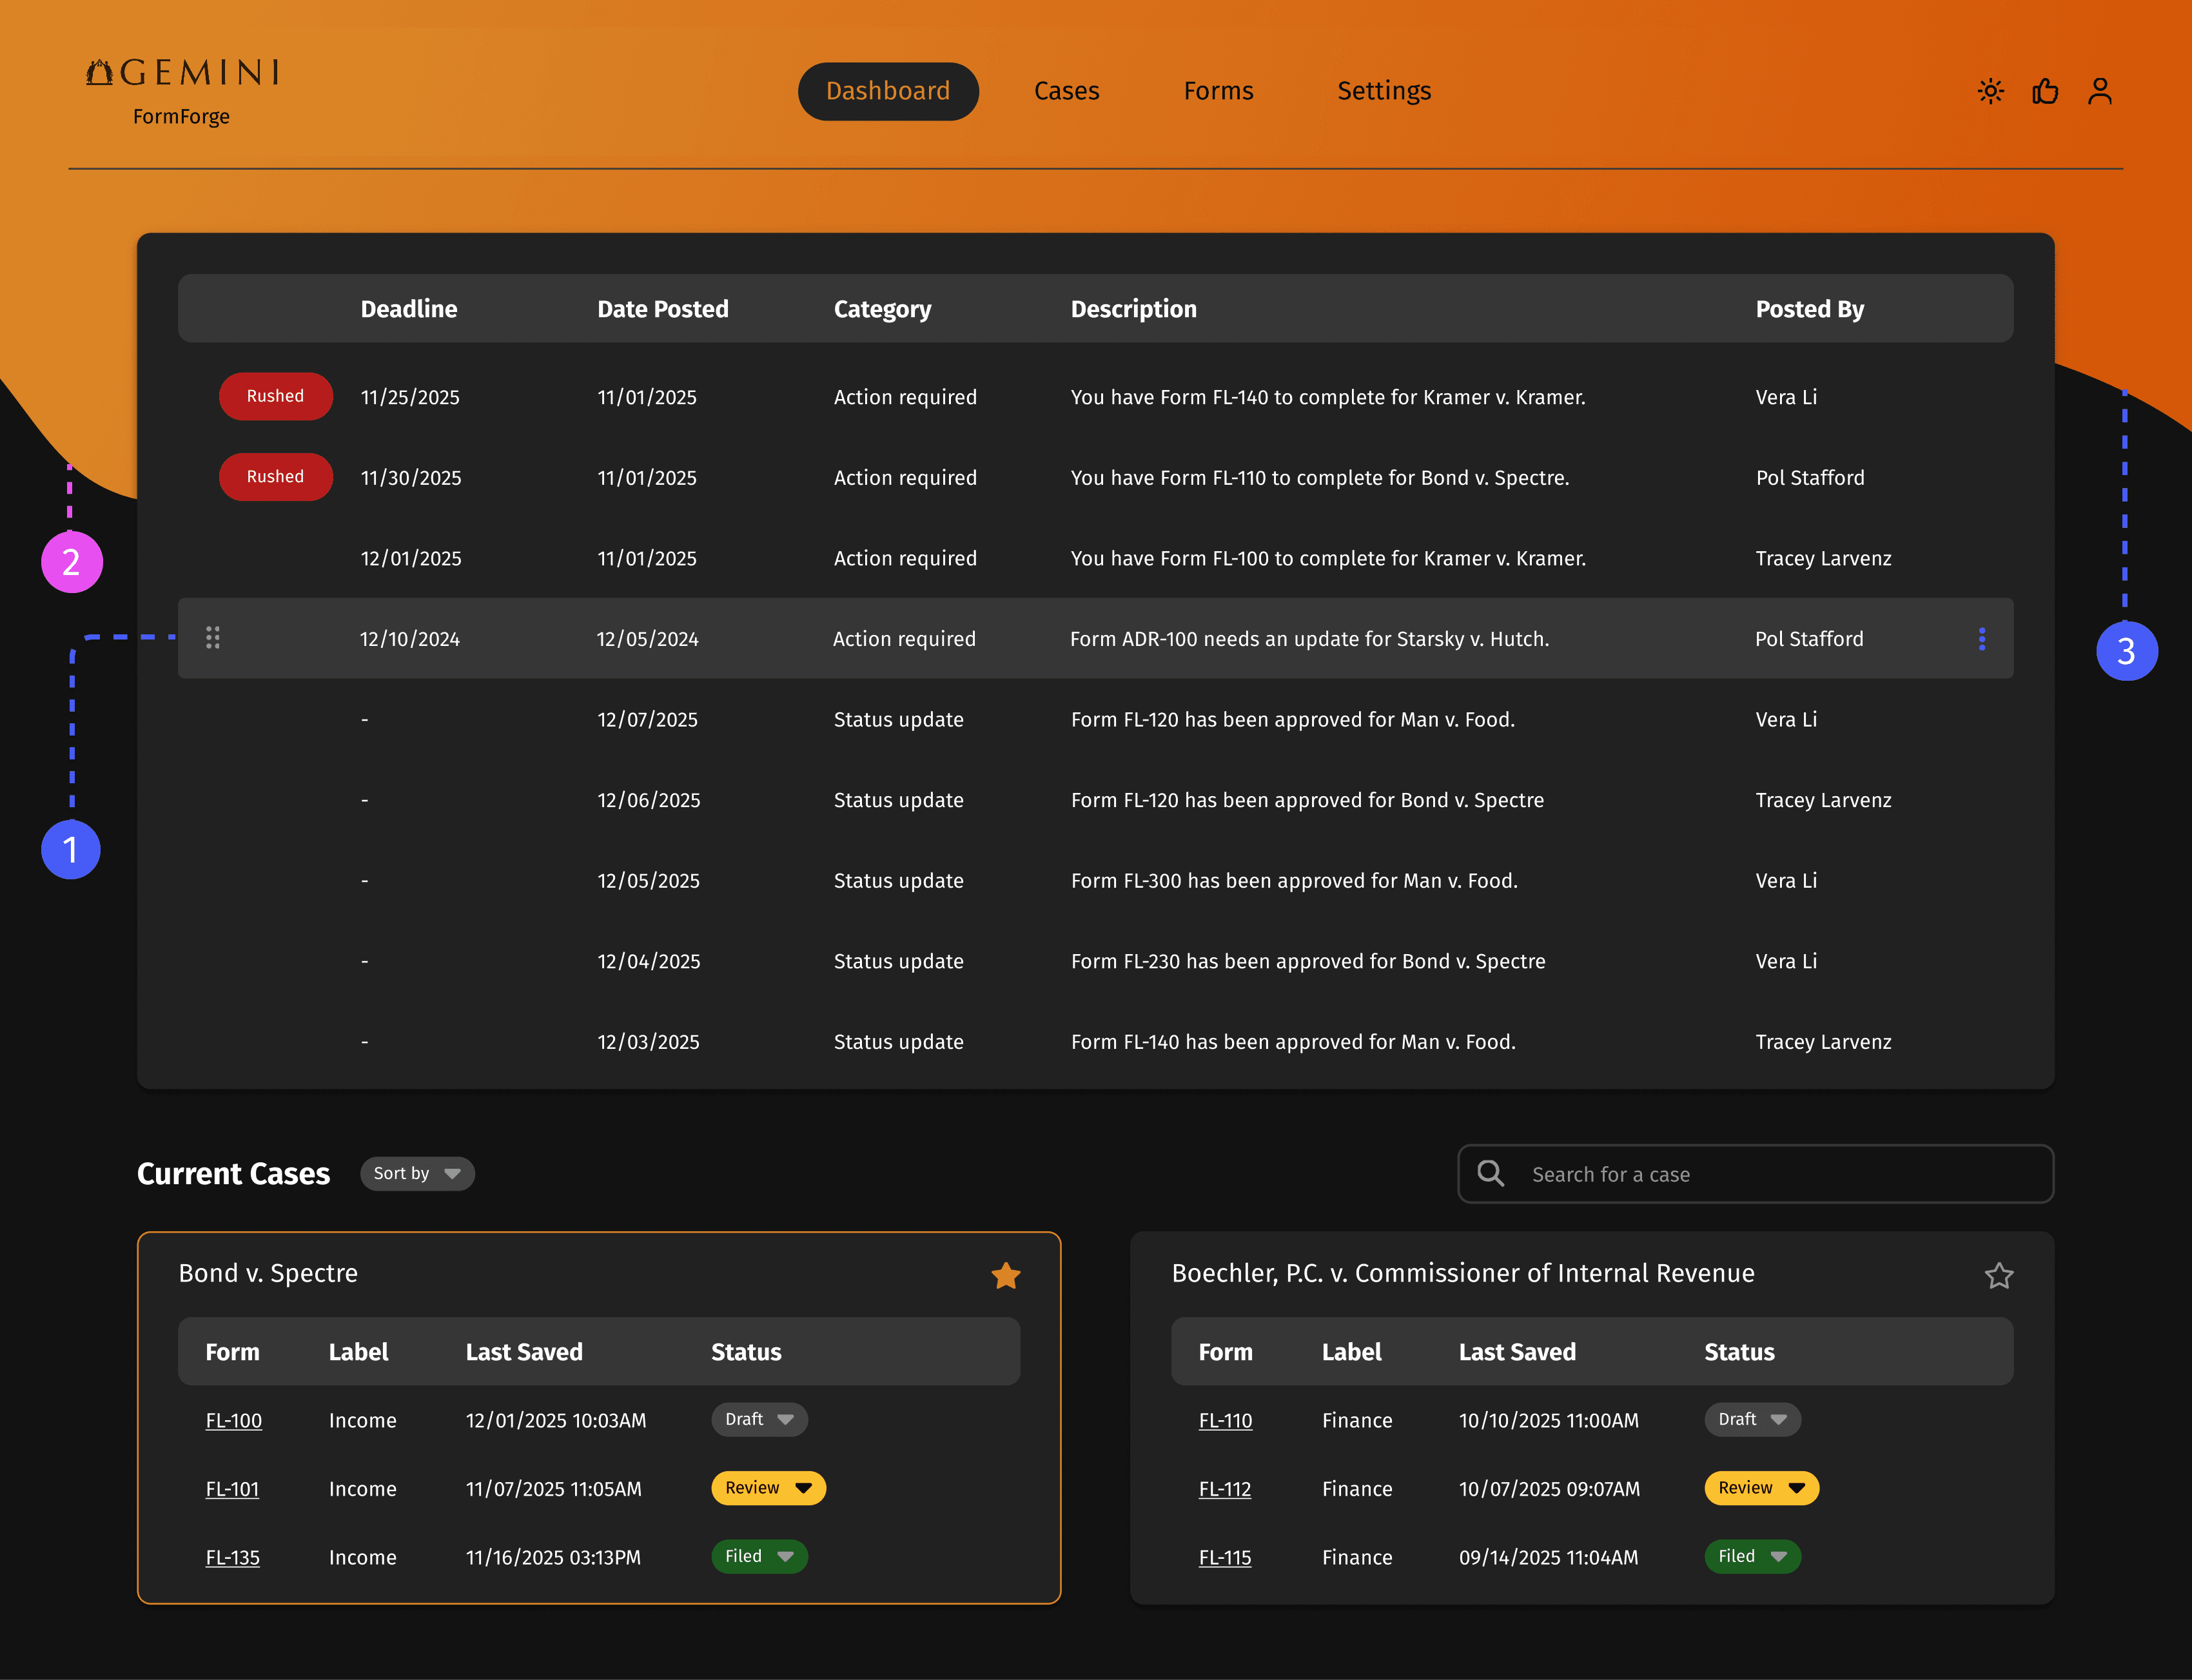The height and width of the screenshot is (1680, 2192).
Task: Click the search magnifier icon
Action: [x=1490, y=1173]
